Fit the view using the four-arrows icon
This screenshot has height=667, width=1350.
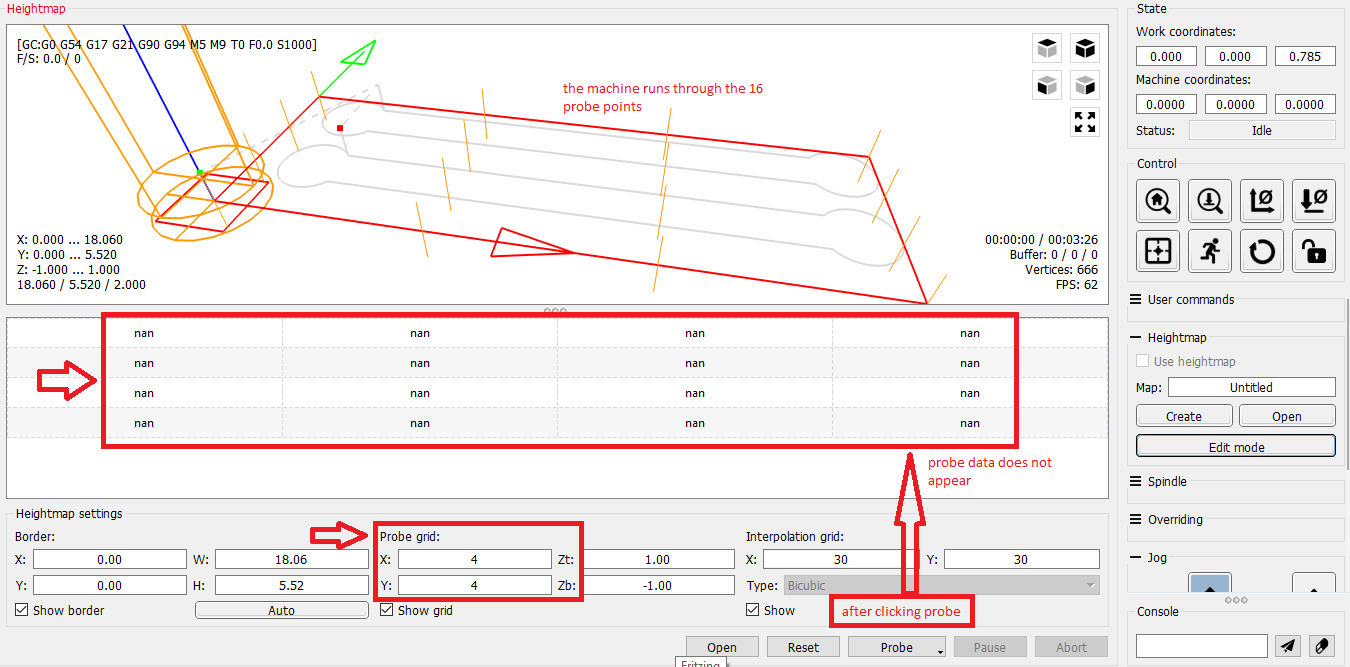tap(1085, 122)
